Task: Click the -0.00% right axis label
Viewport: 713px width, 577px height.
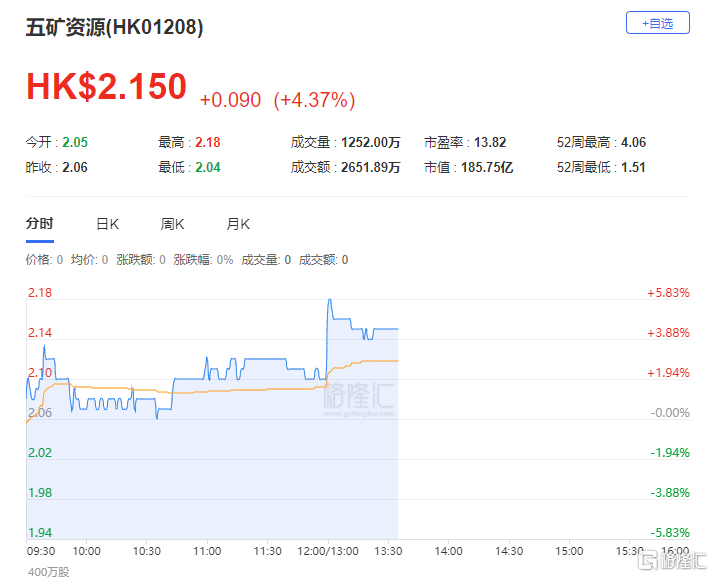Action: click(x=670, y=413)
